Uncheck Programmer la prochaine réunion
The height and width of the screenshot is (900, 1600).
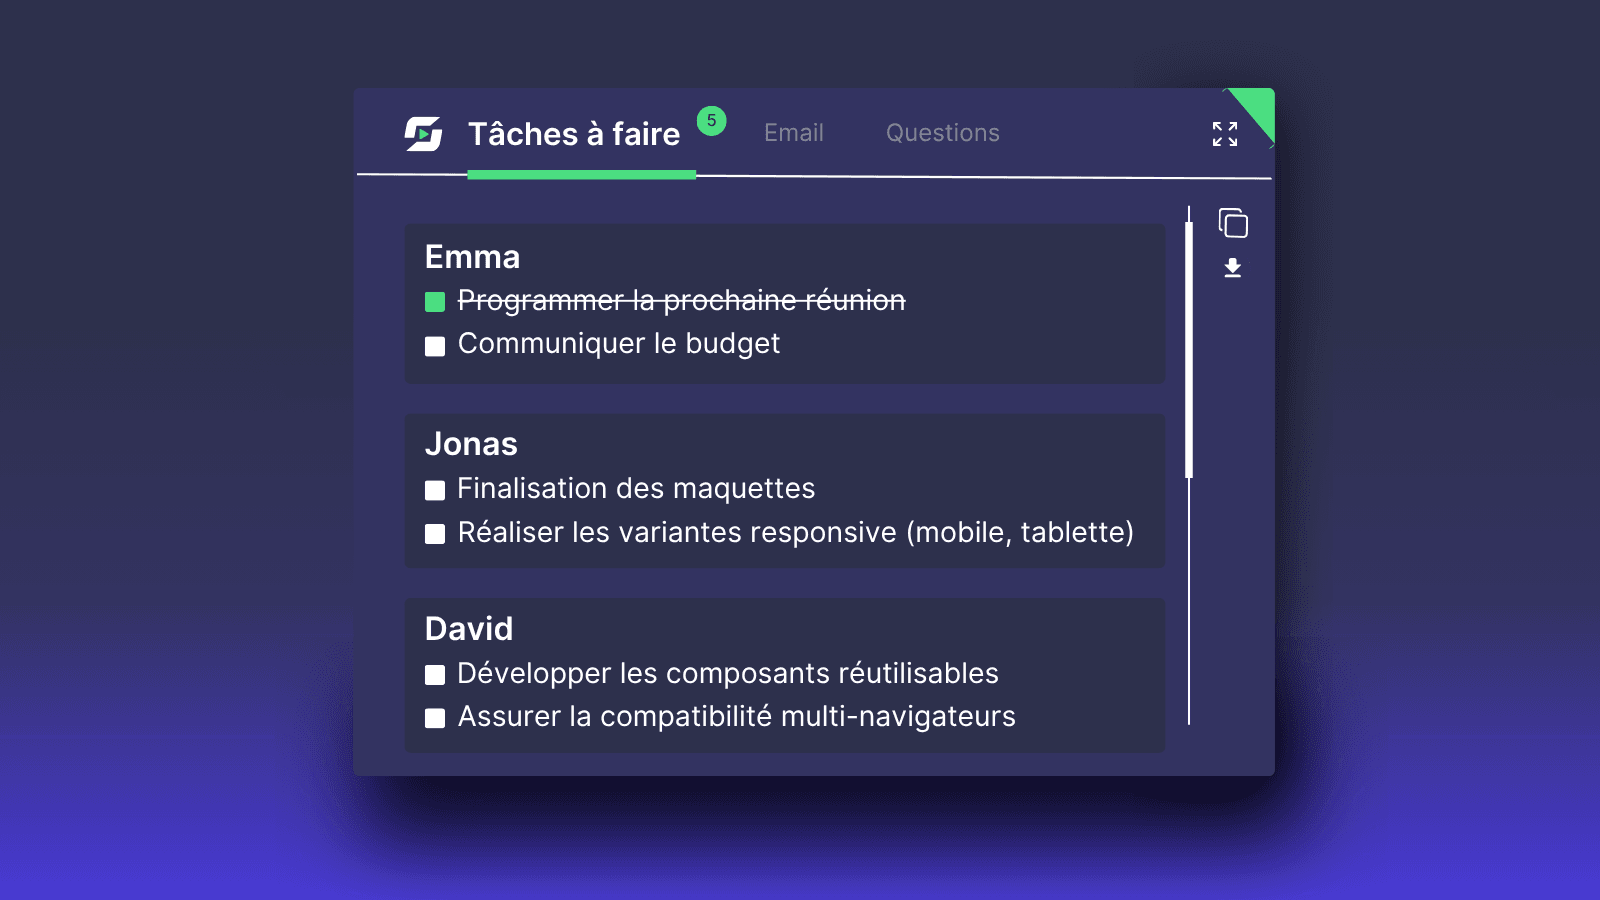(435, 300)
